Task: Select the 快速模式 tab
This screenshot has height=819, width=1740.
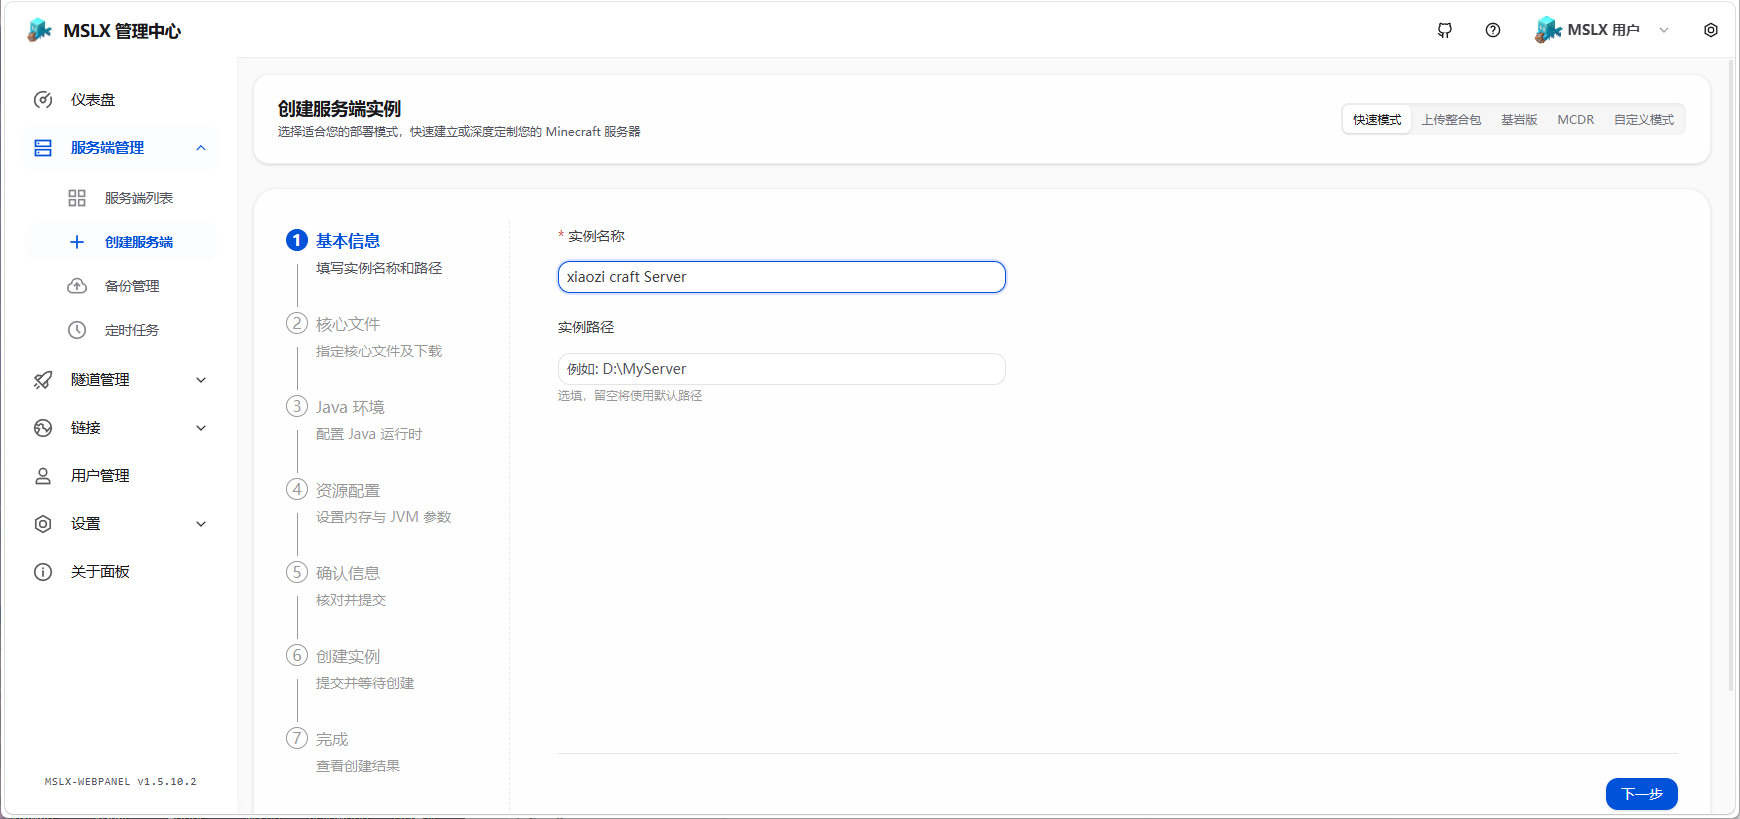Action: click(x=1377, y=120)
